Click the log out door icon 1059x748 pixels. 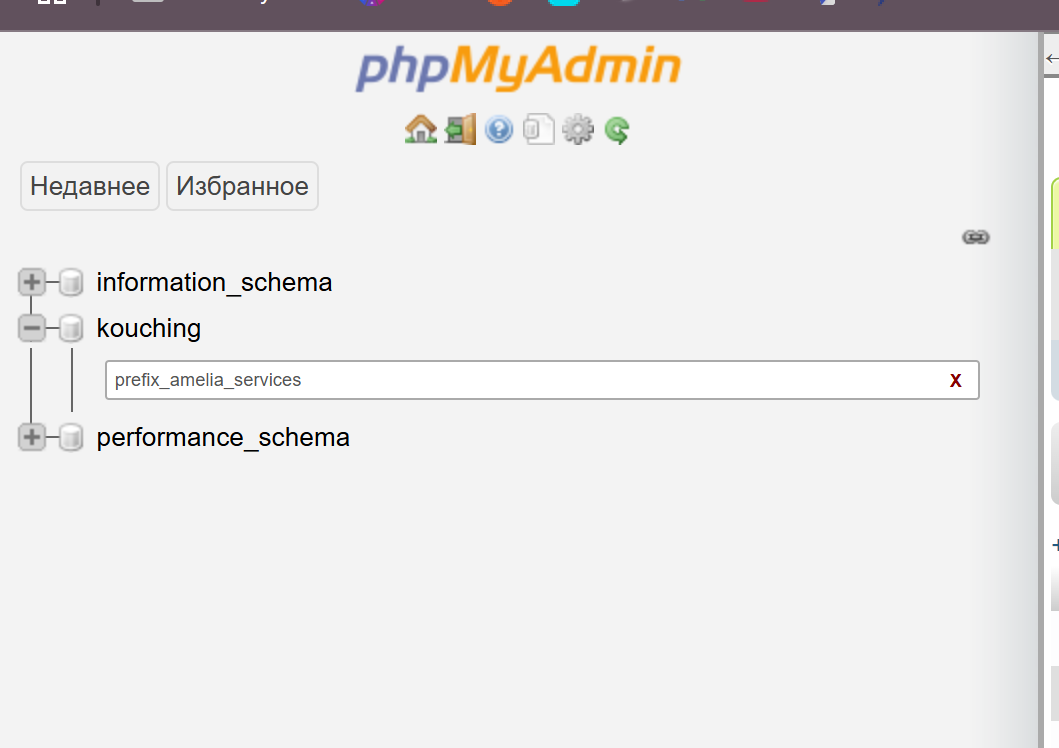click(x=460, y=129)
